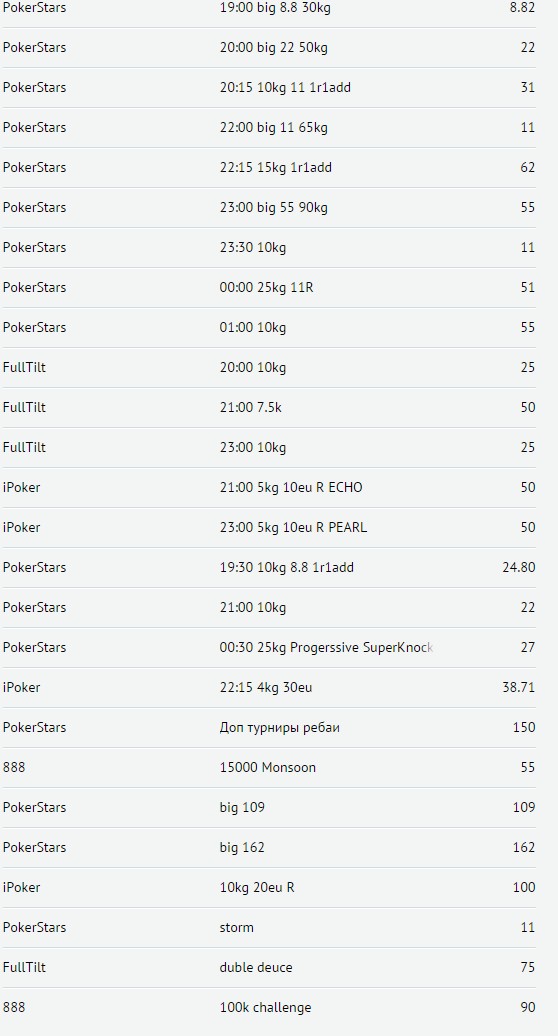Select the FullTilt 21:00 7.5k row
Screen dimensions: 558x1036
tap(268, 408)
